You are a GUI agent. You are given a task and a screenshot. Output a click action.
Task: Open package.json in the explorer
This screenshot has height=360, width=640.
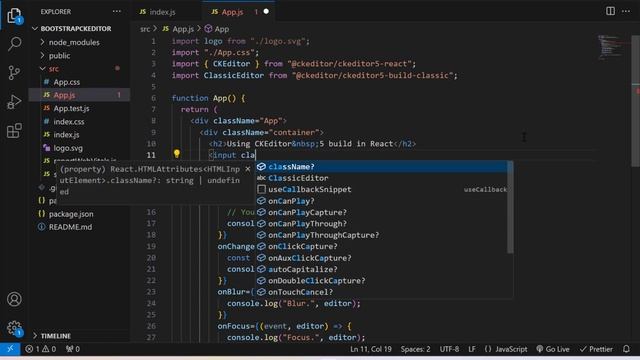pyautogui.click(x=80, y=214)
